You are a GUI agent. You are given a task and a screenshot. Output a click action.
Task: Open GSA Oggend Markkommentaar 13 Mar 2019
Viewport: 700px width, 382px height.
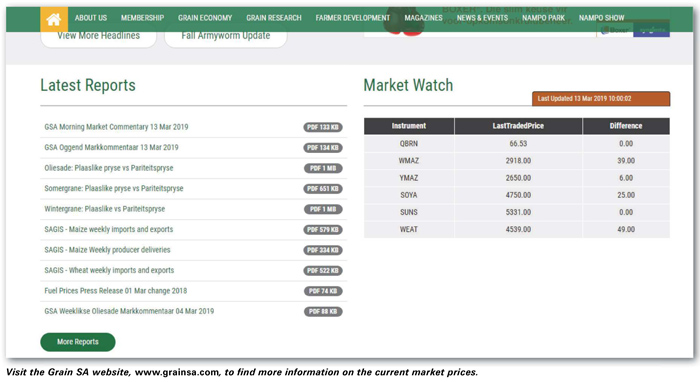[111, 148]
